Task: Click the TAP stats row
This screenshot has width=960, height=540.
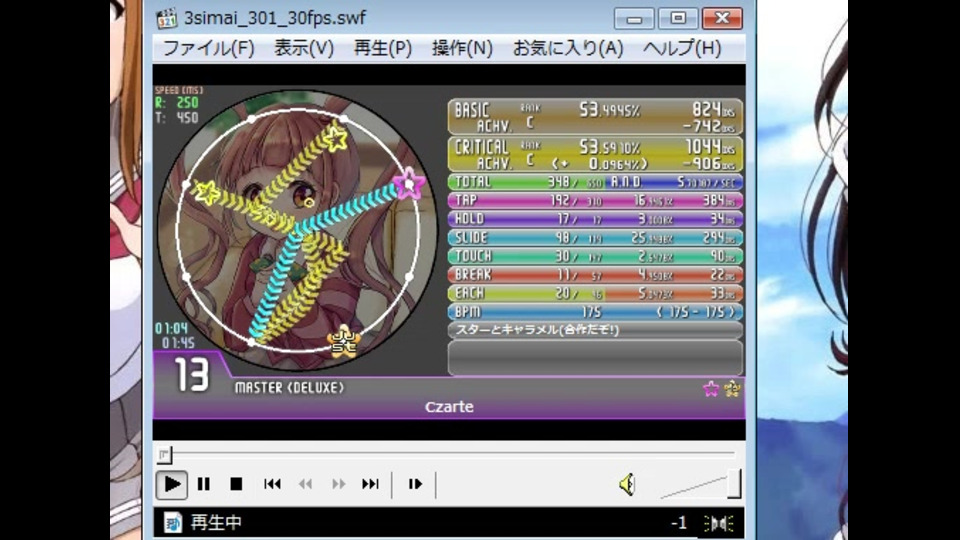Action: pyautogui.click(x=595, y=200)
